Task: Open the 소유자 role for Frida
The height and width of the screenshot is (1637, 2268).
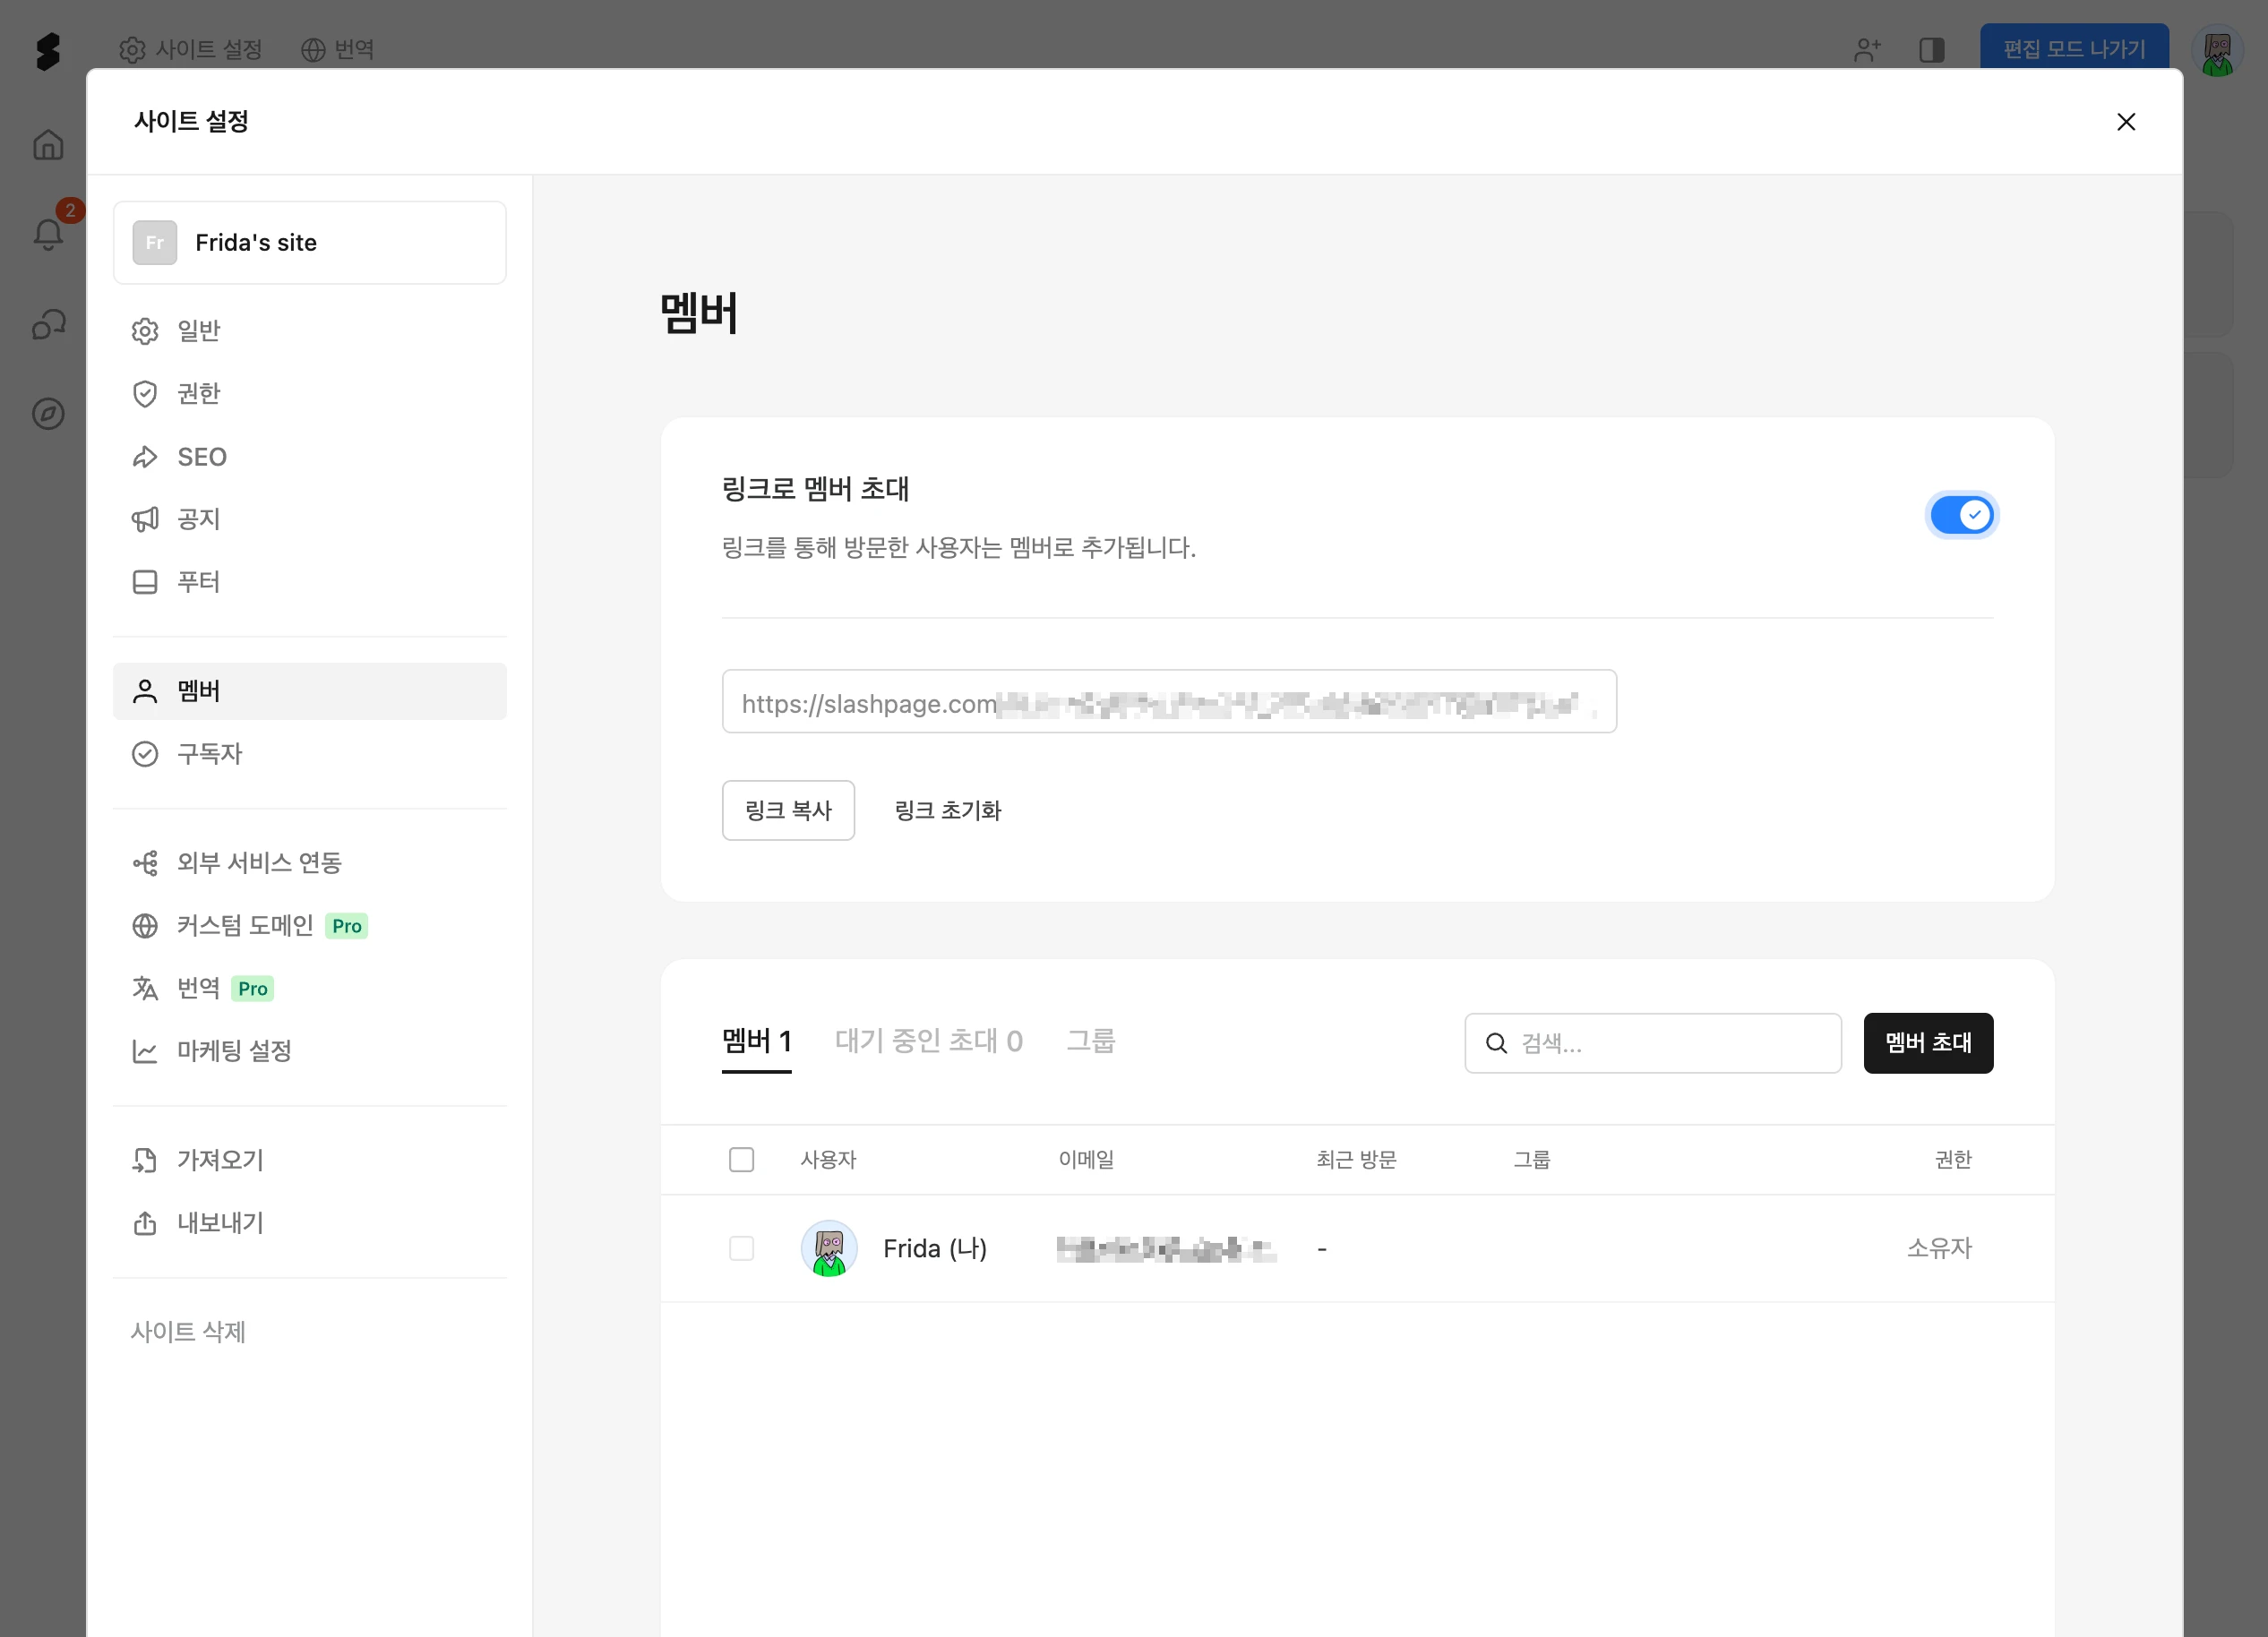Action: (x=1938, y=1248)
